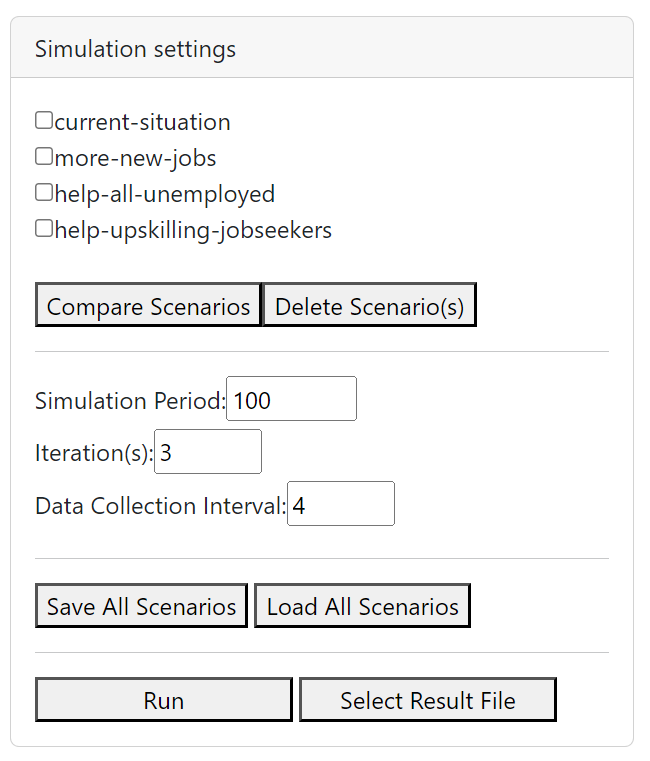The width and height of the screenshot is (650, 761).
Task: Save All Scenarios to file
Action: tap(141, 607)
